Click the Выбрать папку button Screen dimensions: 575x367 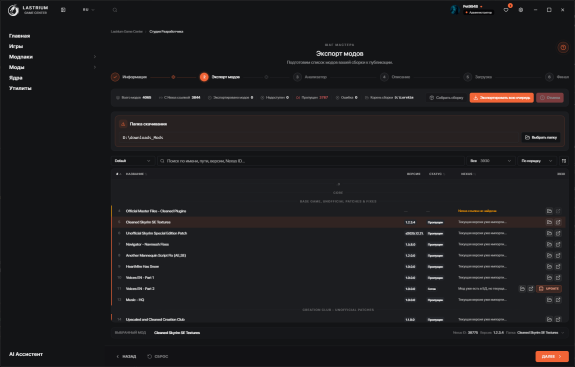point(541,137)
